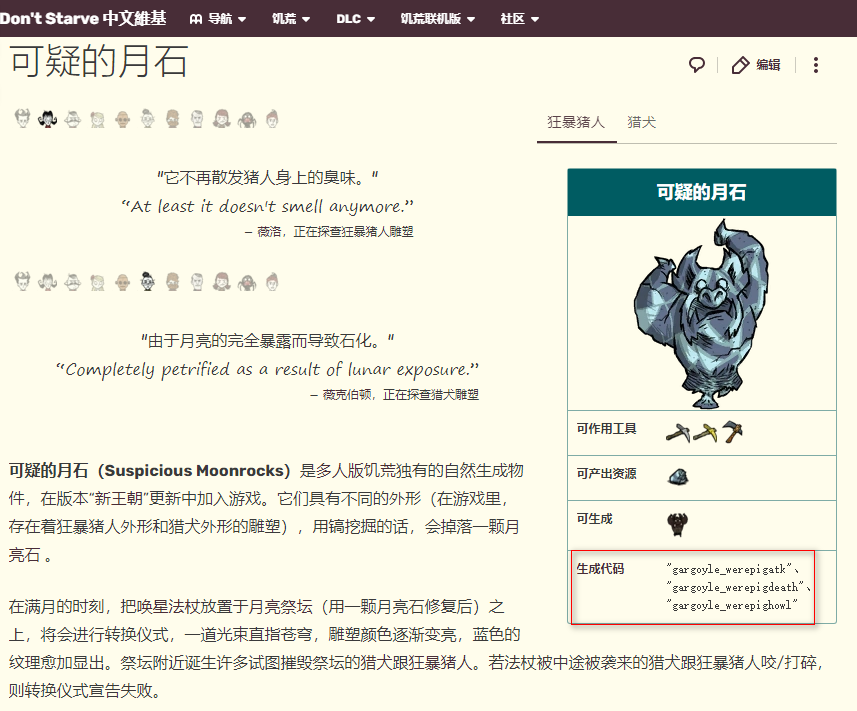Choose Webber's spider head in the upper quote row
This screenshot has height=711, width=857.
pyautogui.click(x=247, y=119)
